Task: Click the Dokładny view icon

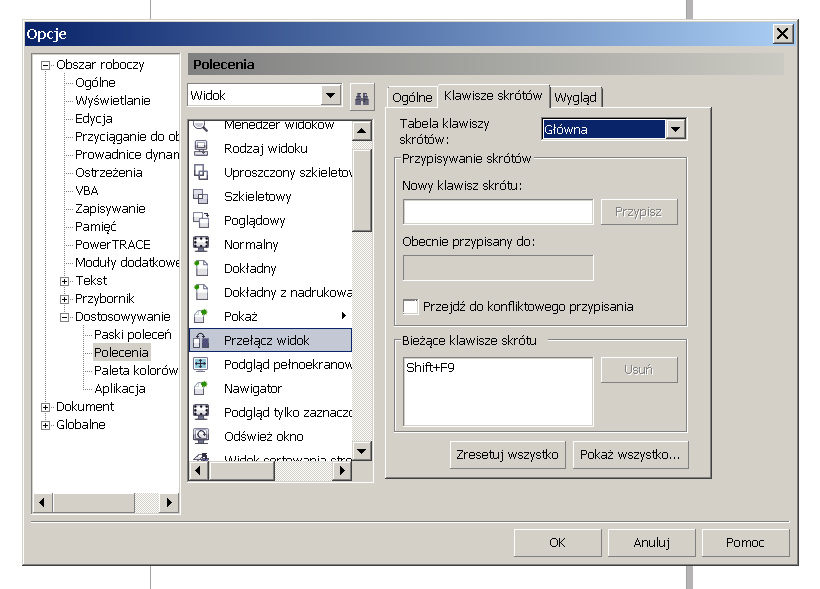Action: pyautogui.click(x=200, y=269)
